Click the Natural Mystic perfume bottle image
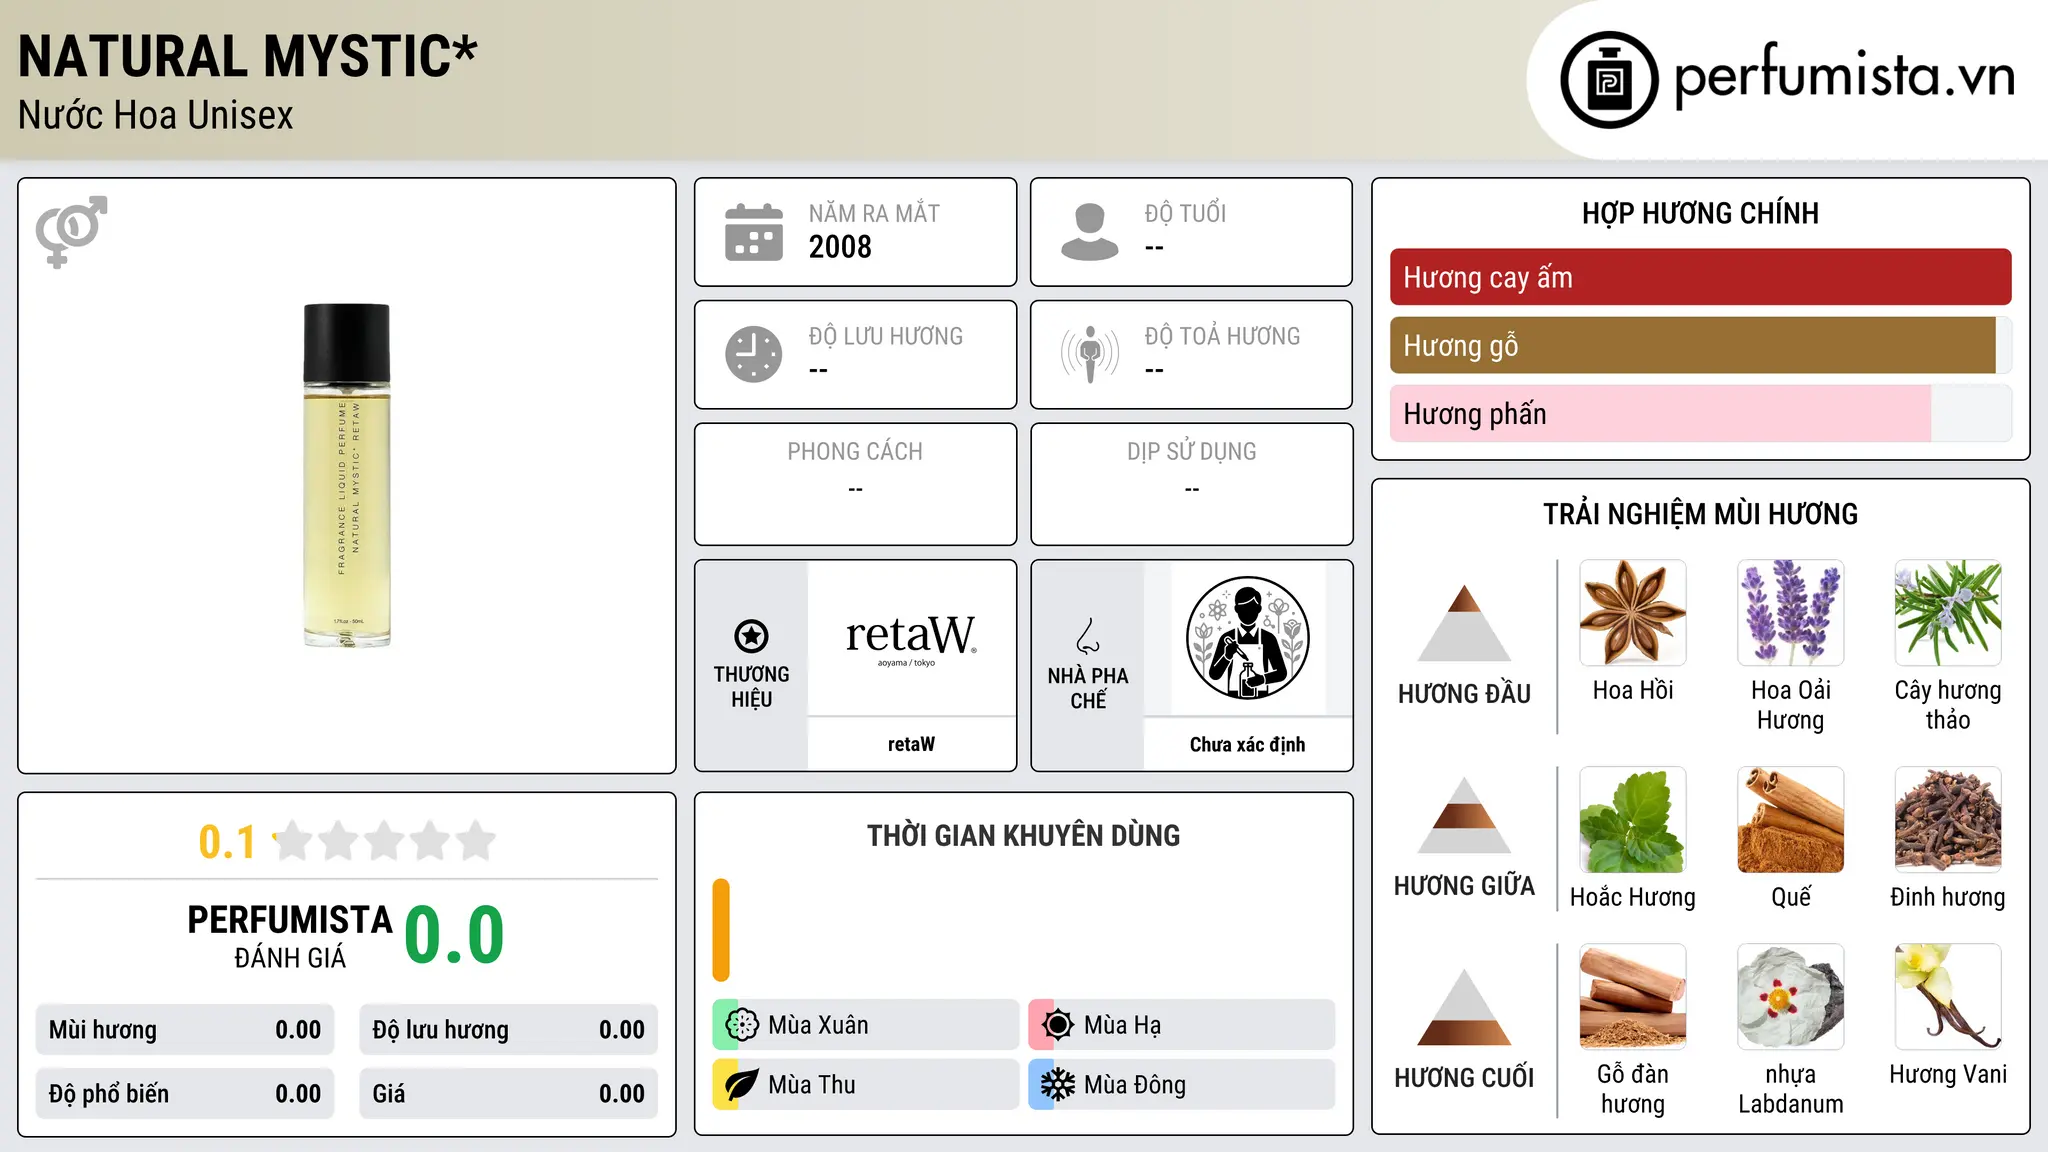The image size is (2048, 1152). (347, 475)
